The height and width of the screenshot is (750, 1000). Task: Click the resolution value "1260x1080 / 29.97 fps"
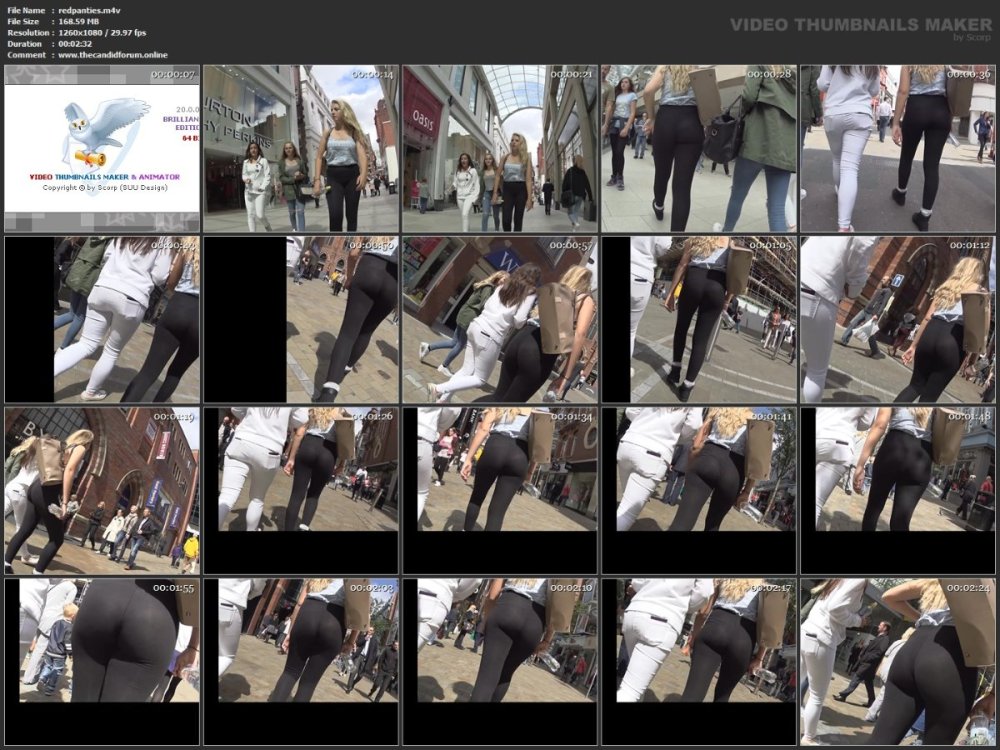point(102,33)
